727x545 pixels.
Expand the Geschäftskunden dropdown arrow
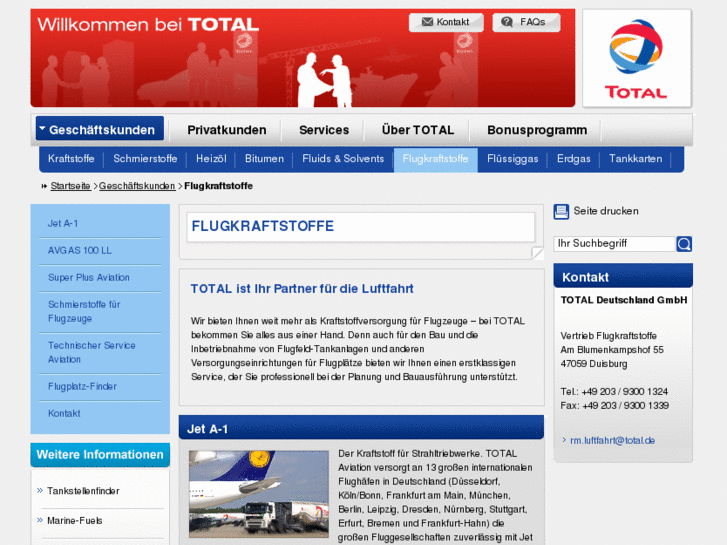42,128
